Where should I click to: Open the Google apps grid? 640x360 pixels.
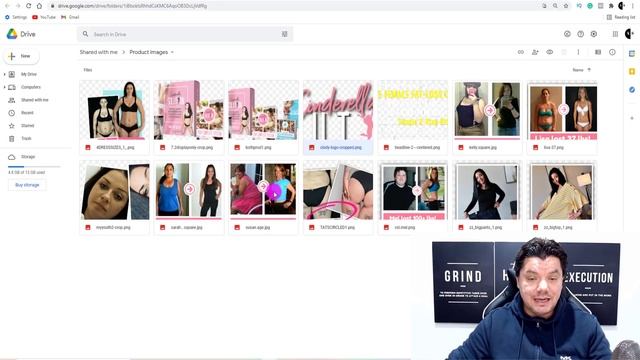point(615,34)
